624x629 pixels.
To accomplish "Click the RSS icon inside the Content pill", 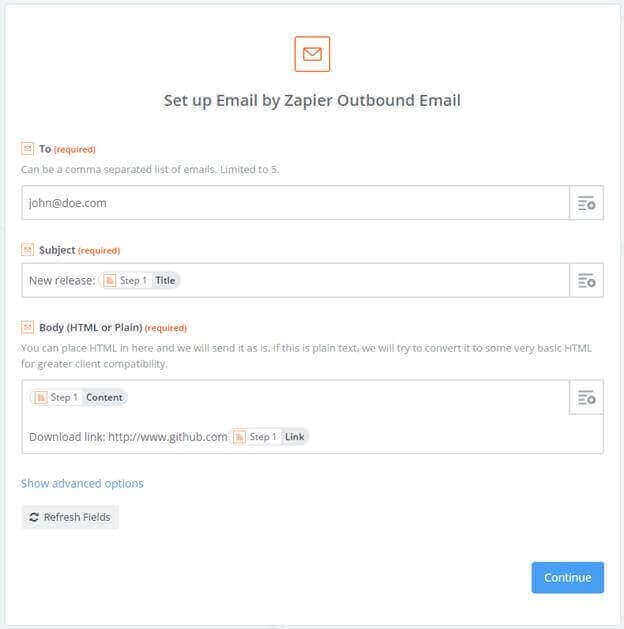I will 41,398.
